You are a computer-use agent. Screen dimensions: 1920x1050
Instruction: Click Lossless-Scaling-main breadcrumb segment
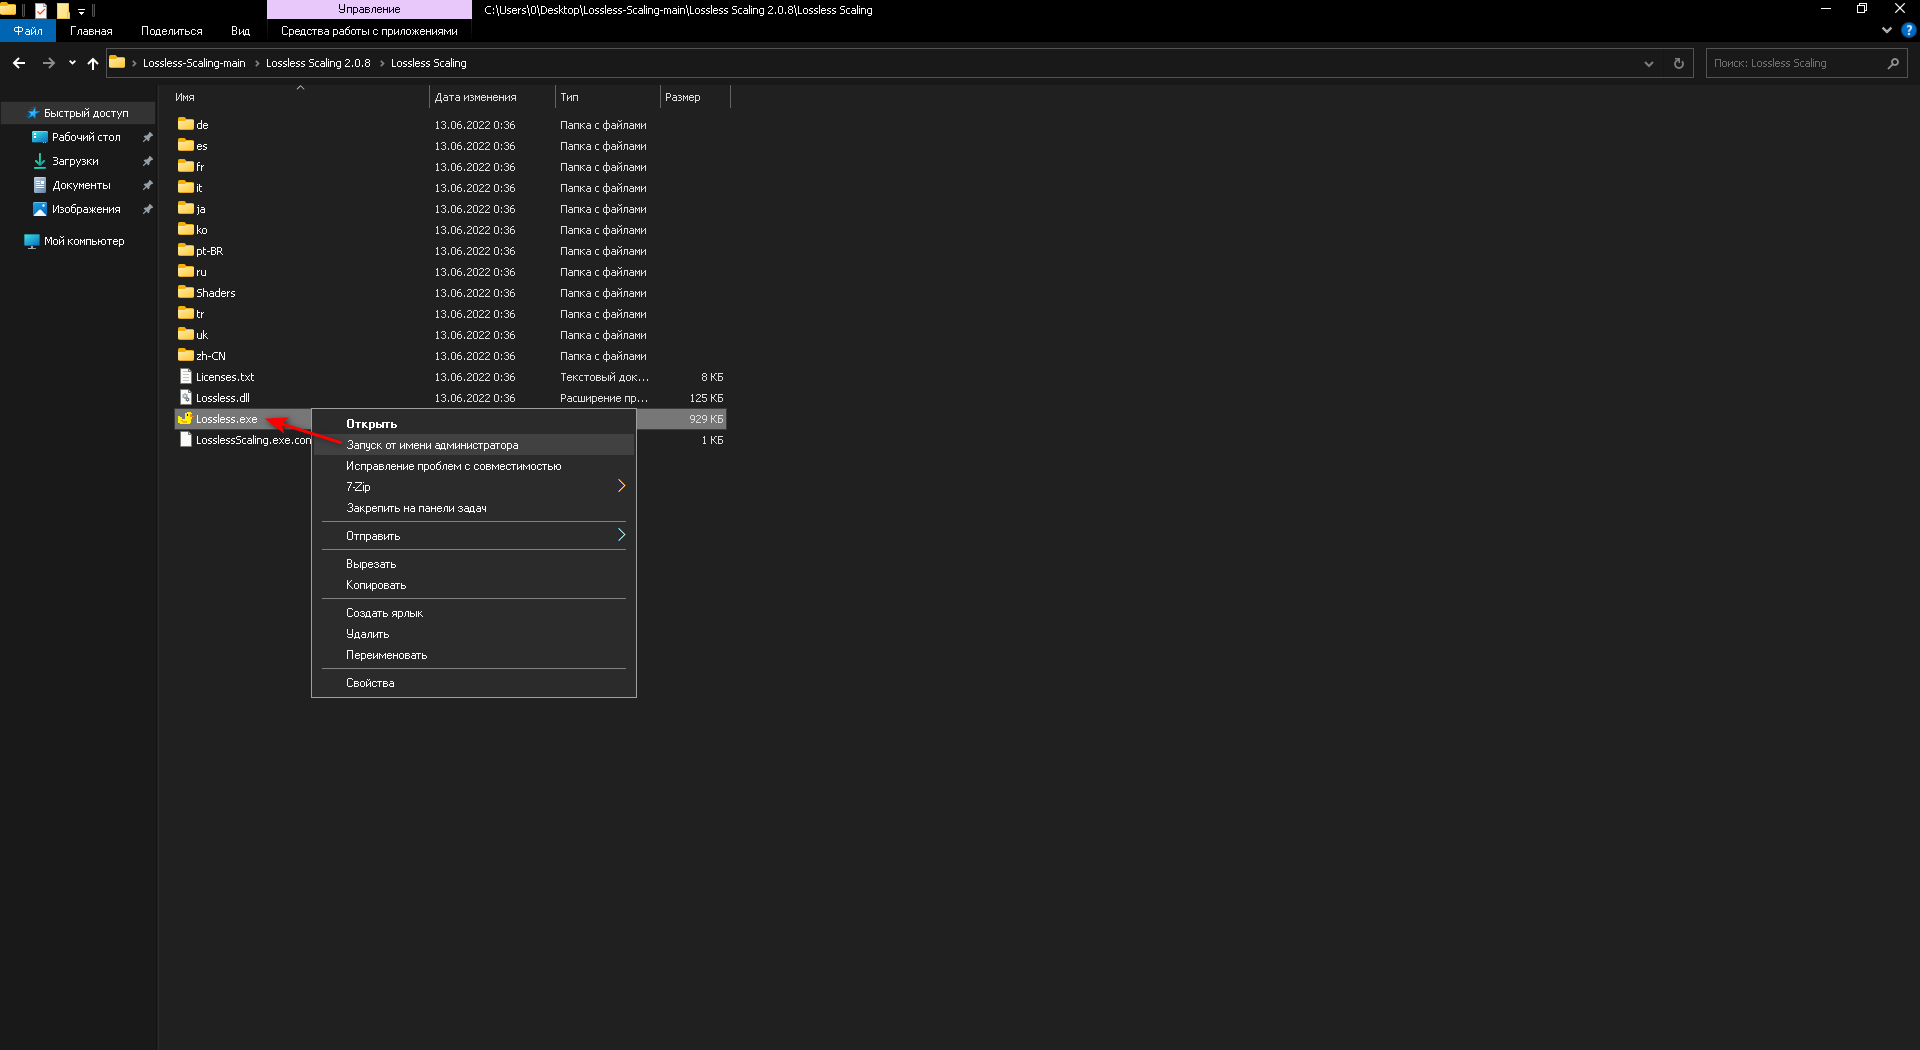(x=194, y=63)
